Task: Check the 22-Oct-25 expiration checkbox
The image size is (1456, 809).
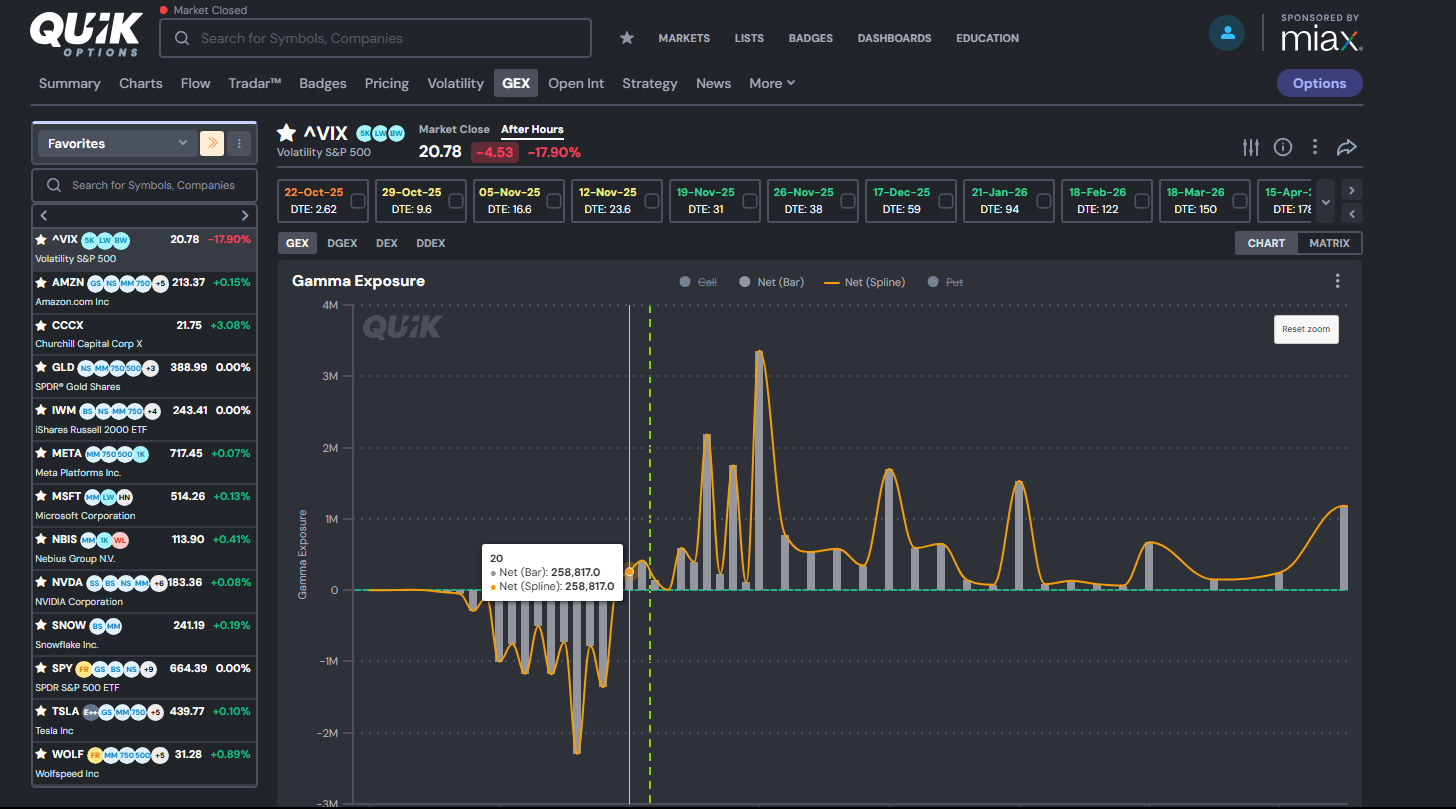Action: 358,201
